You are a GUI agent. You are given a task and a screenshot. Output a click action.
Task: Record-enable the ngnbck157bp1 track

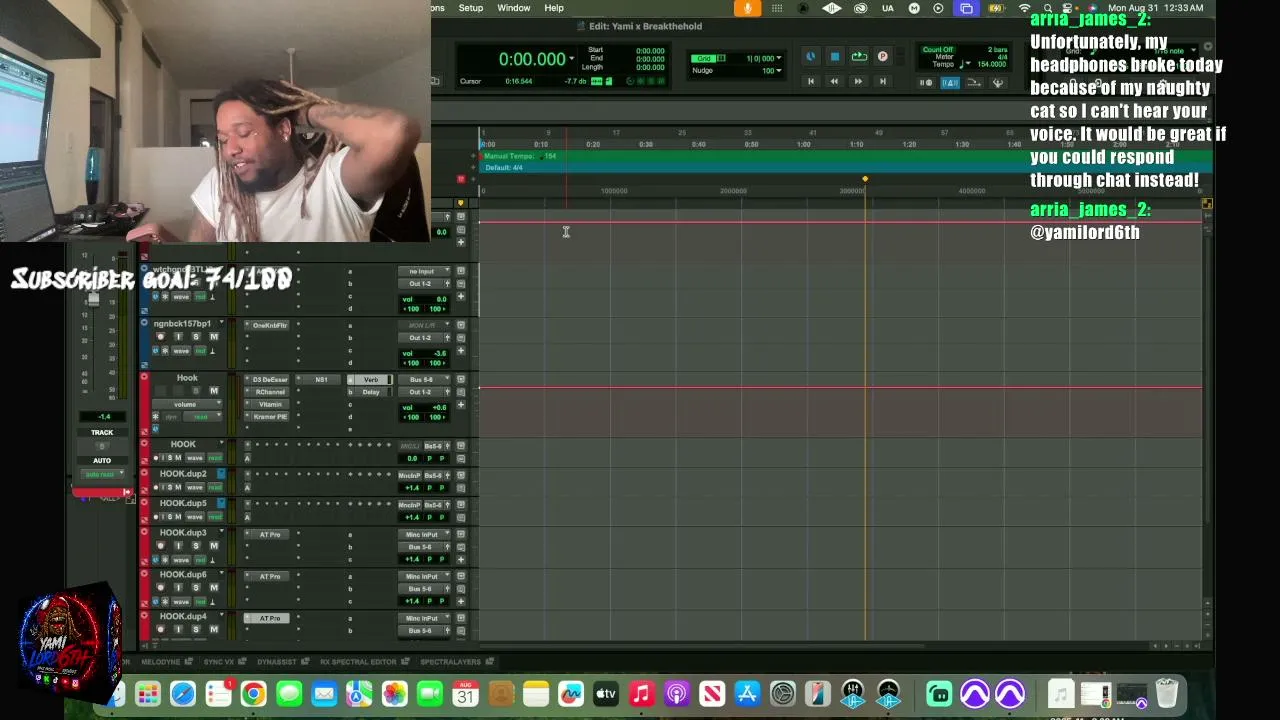tap(160, 337)
